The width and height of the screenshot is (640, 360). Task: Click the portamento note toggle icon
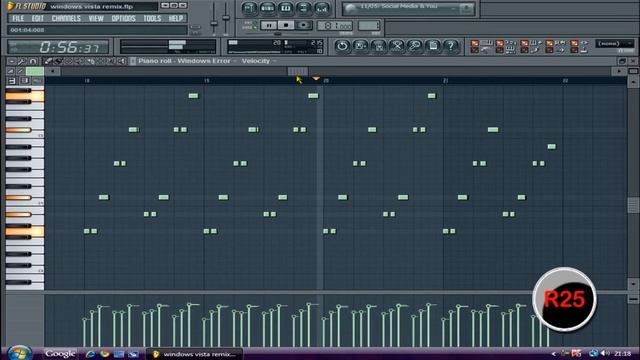[20, 71]
